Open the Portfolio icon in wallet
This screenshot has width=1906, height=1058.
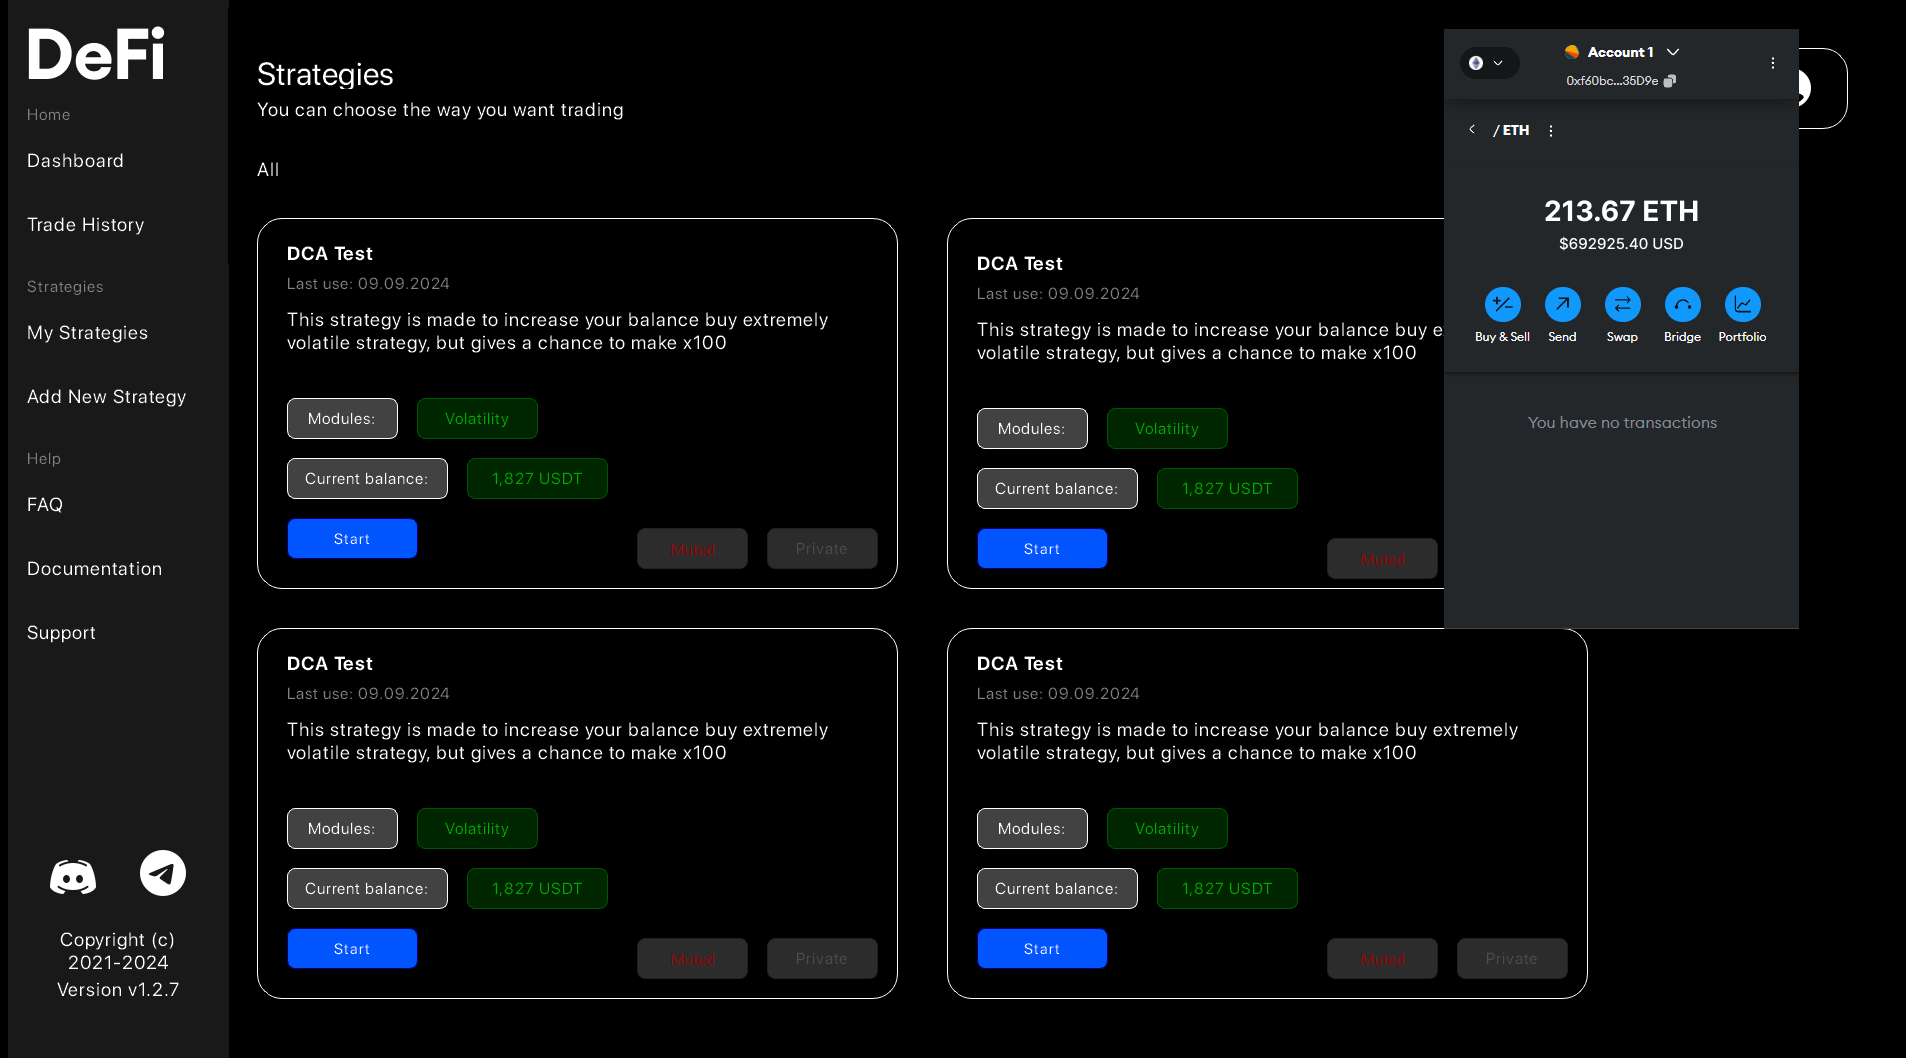point(1742,304)
